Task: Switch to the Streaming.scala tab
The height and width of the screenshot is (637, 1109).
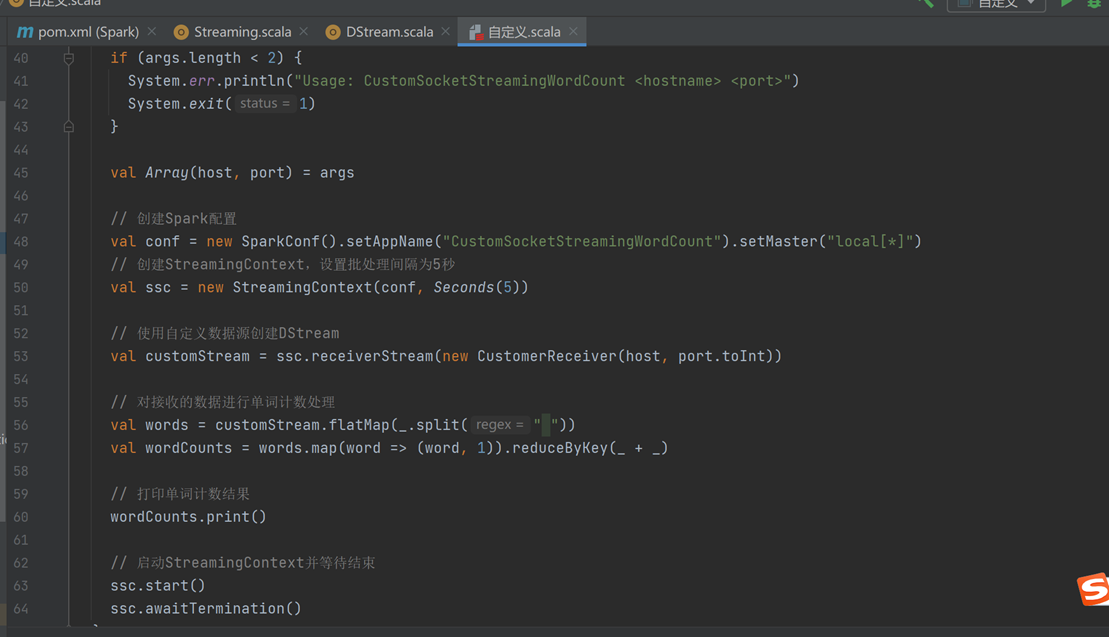Action: pos(240,31)
